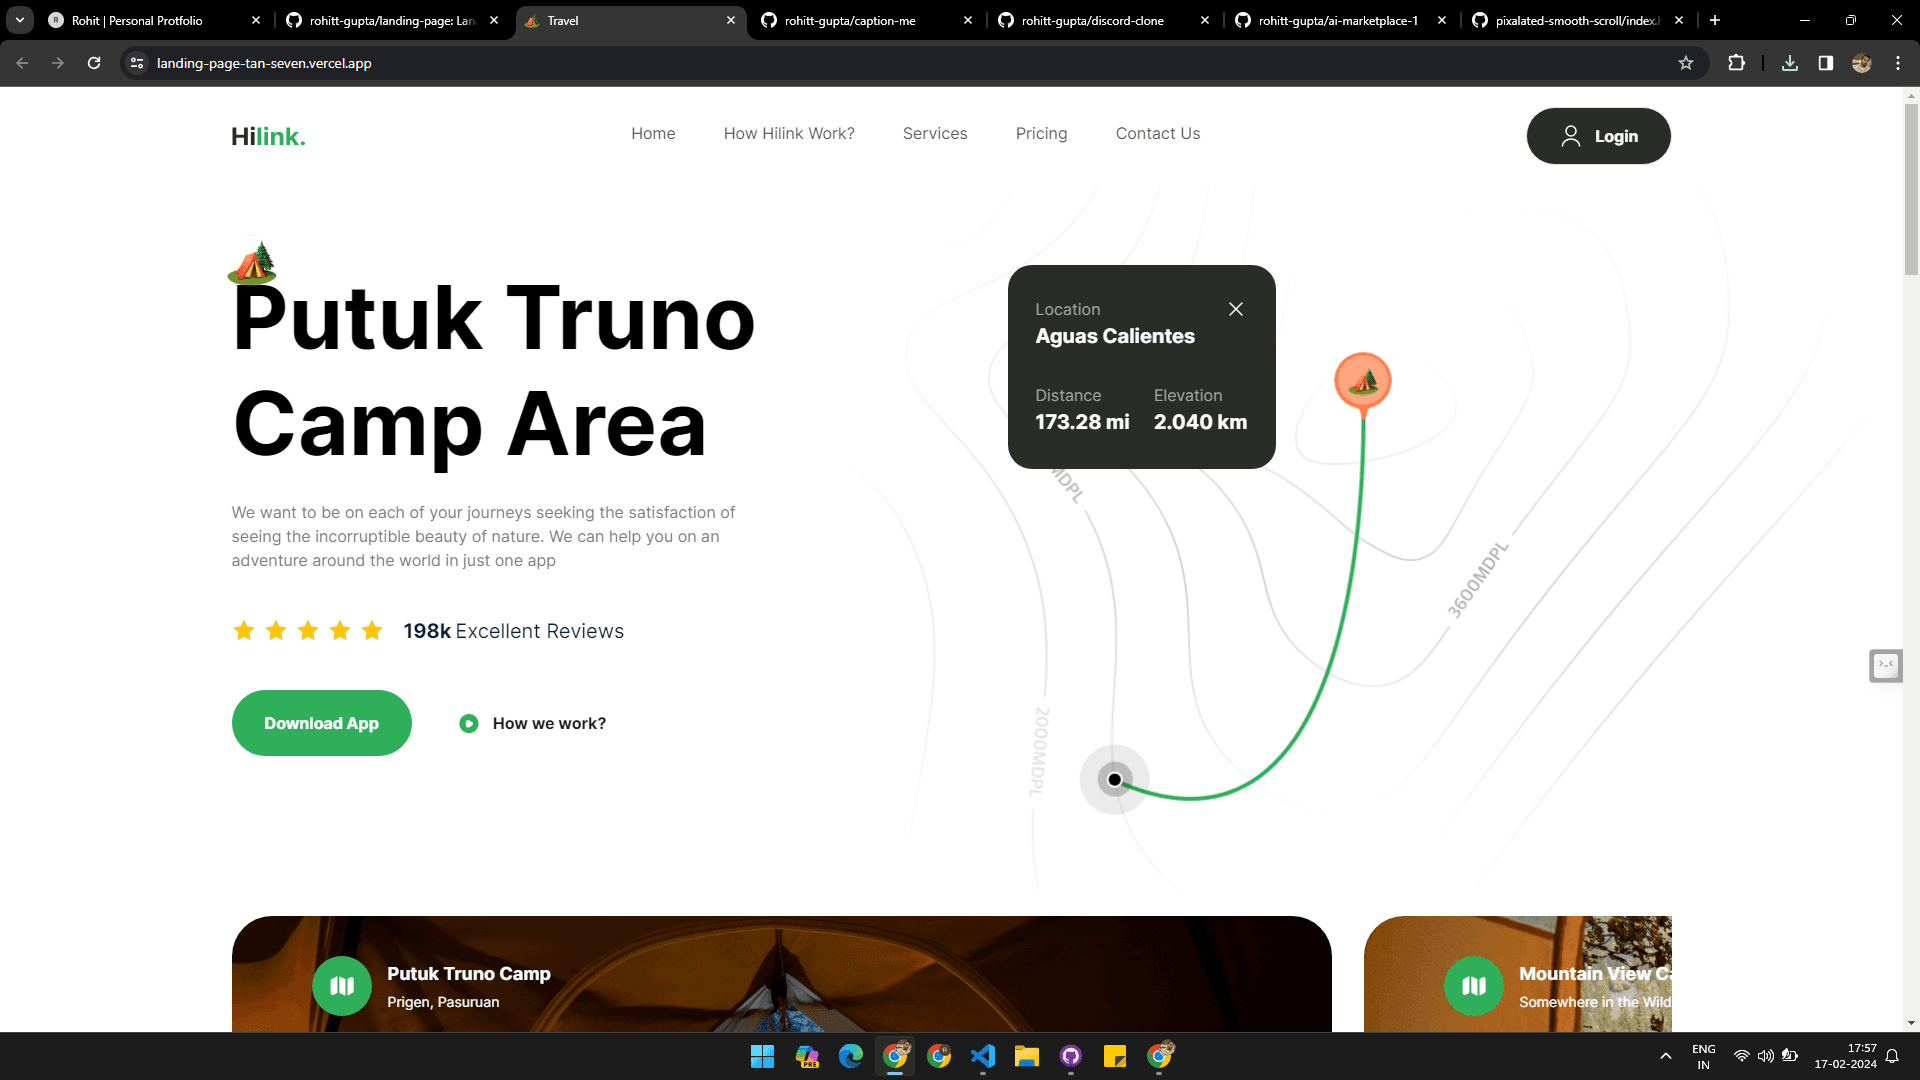Open the Pricing menu item
This screenshot has height=1080, width=1920.
[1041, 133]
